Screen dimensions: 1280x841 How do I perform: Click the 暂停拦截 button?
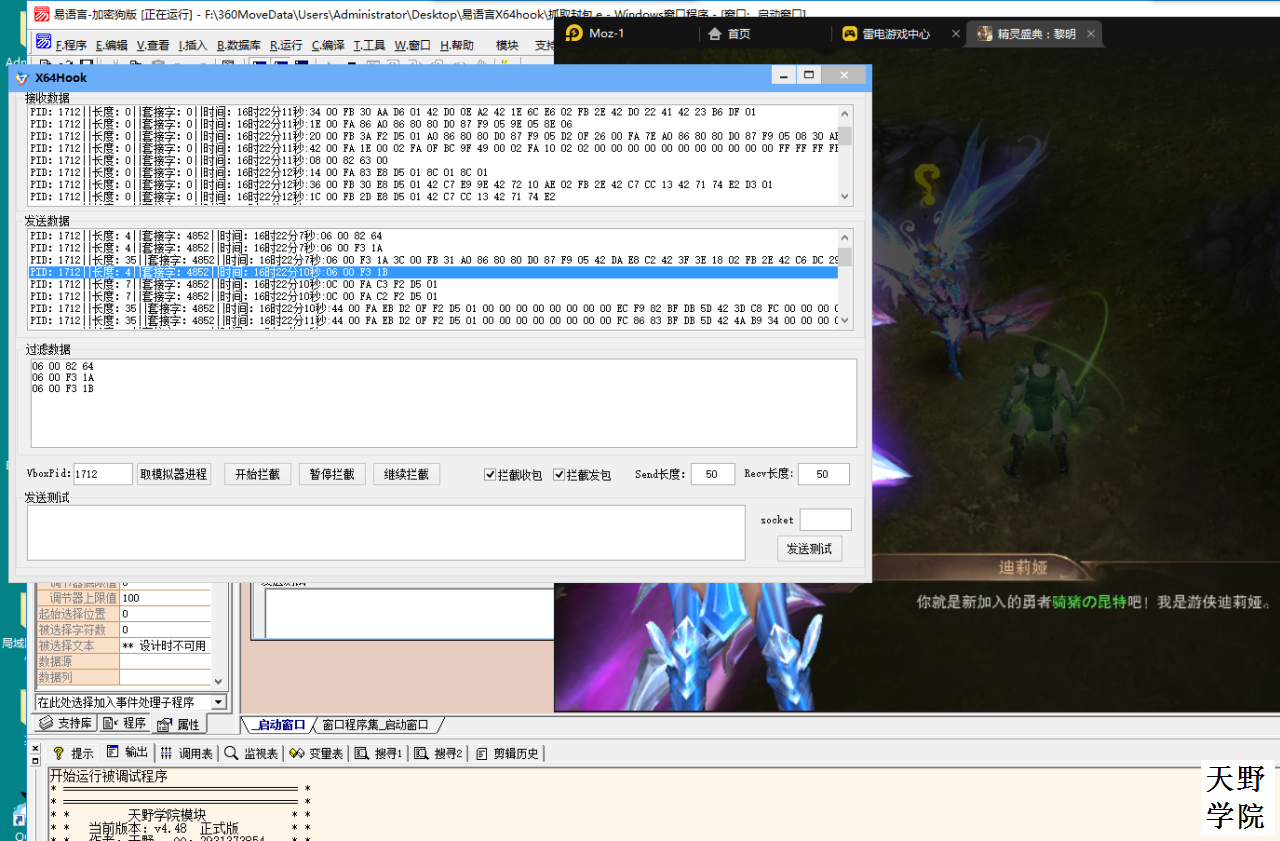pos(332,474)
